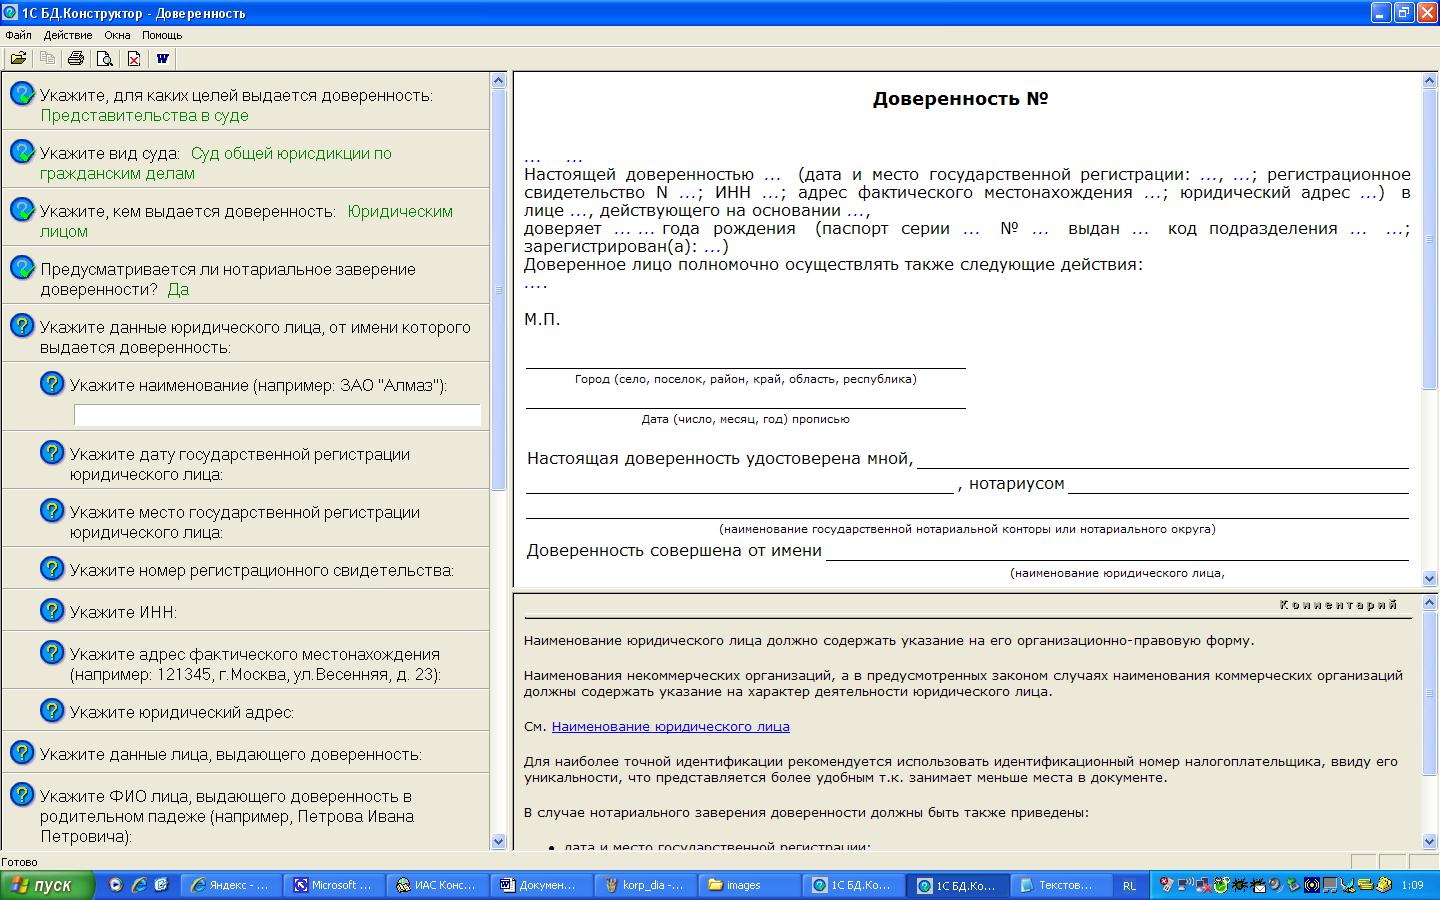This screenshot has width=1440, height=900.
Task: Switch to the 'ИАС Конс...' taskbar window
Action: (437, 885)
